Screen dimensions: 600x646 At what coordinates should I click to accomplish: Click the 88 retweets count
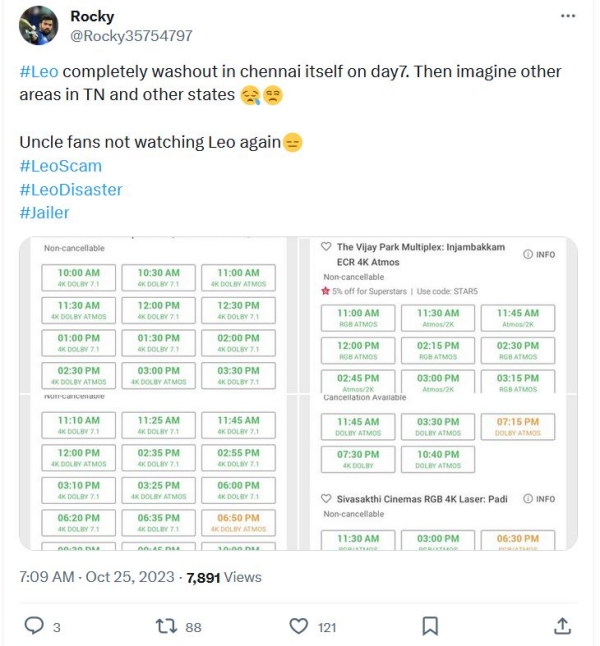(x=193, y=627)
